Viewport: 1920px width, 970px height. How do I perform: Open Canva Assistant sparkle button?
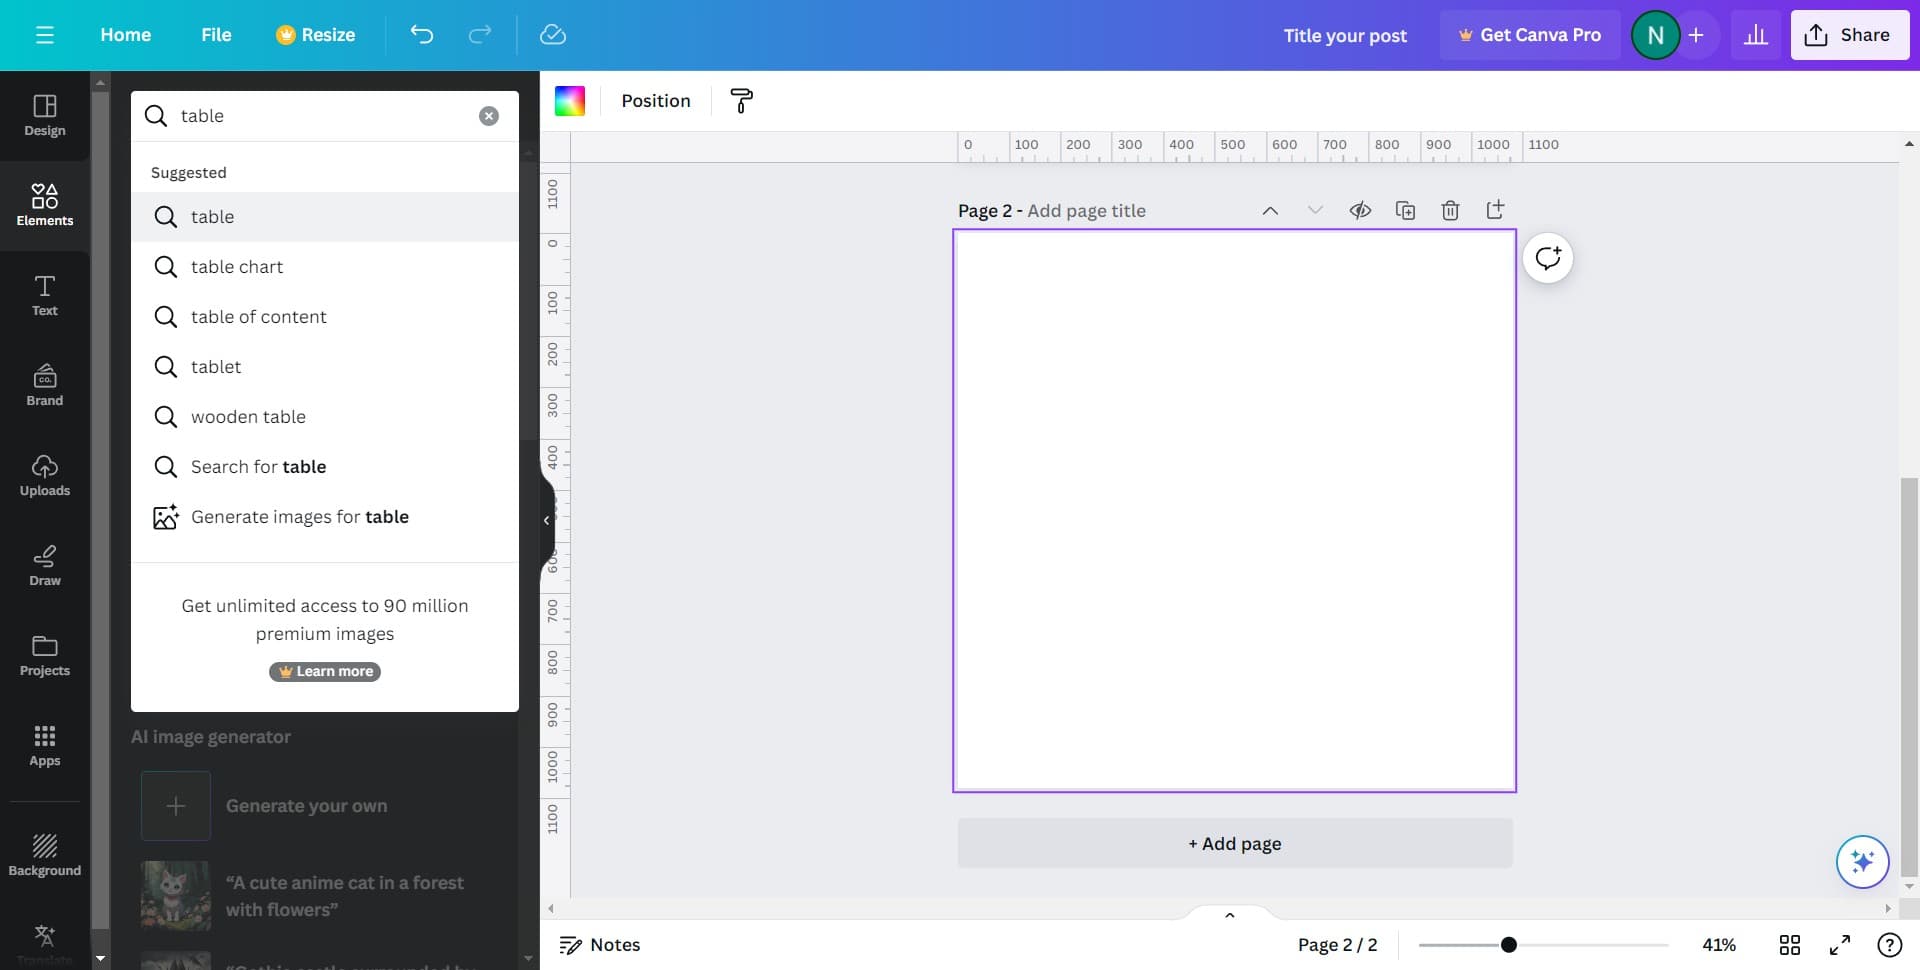pyautogui.click(x=1862, y=861)
